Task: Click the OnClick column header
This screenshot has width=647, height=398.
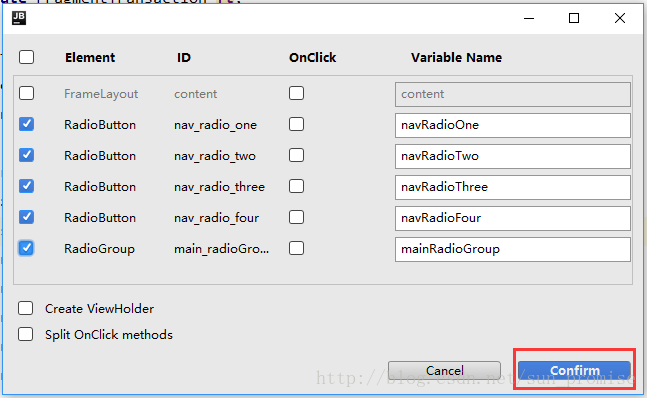Action: click(x=312, y=57)
